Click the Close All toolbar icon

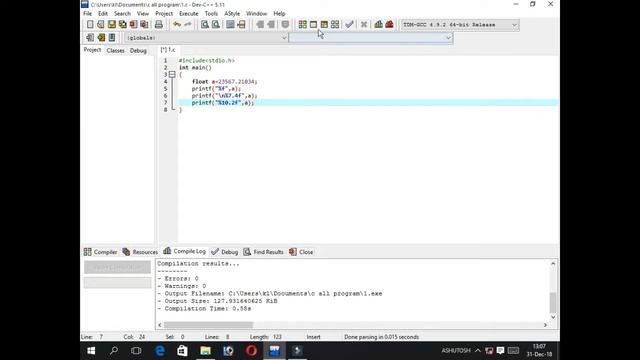click(x=144, y=24)
